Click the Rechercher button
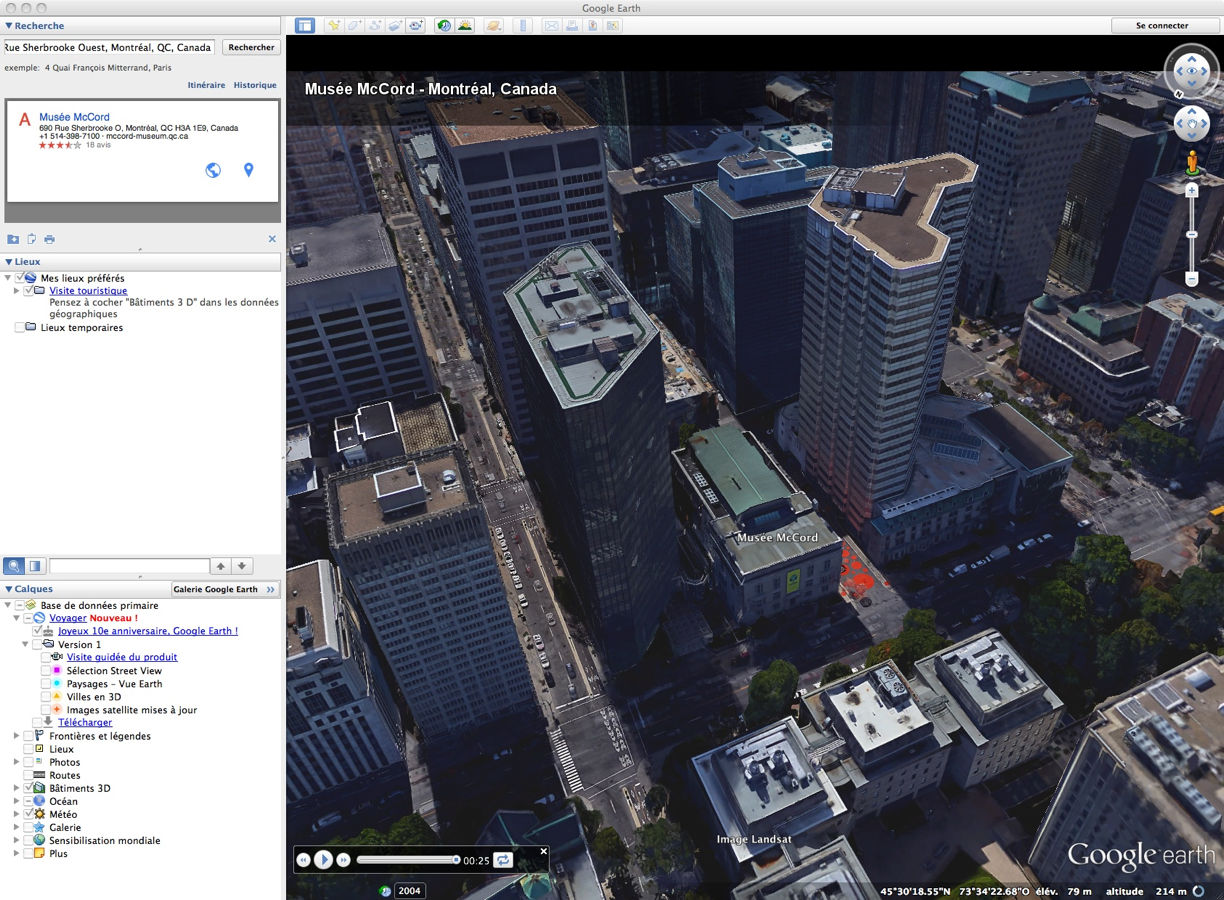The height and width of the screenshot is (900, 1224). pos(251,47)
